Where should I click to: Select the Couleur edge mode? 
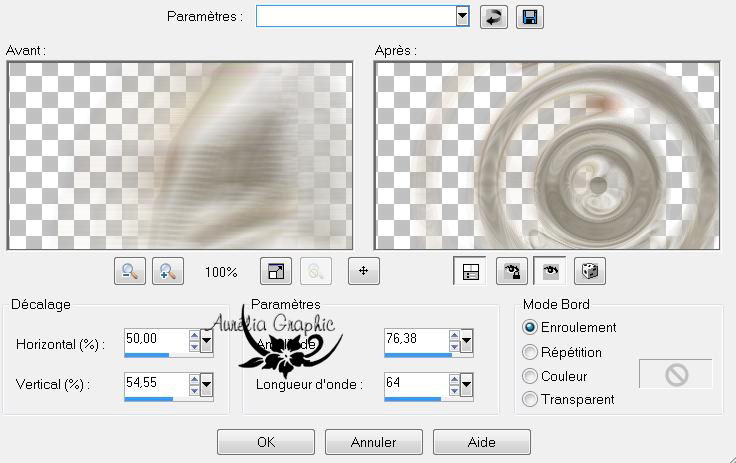click(x=530, y=376)
